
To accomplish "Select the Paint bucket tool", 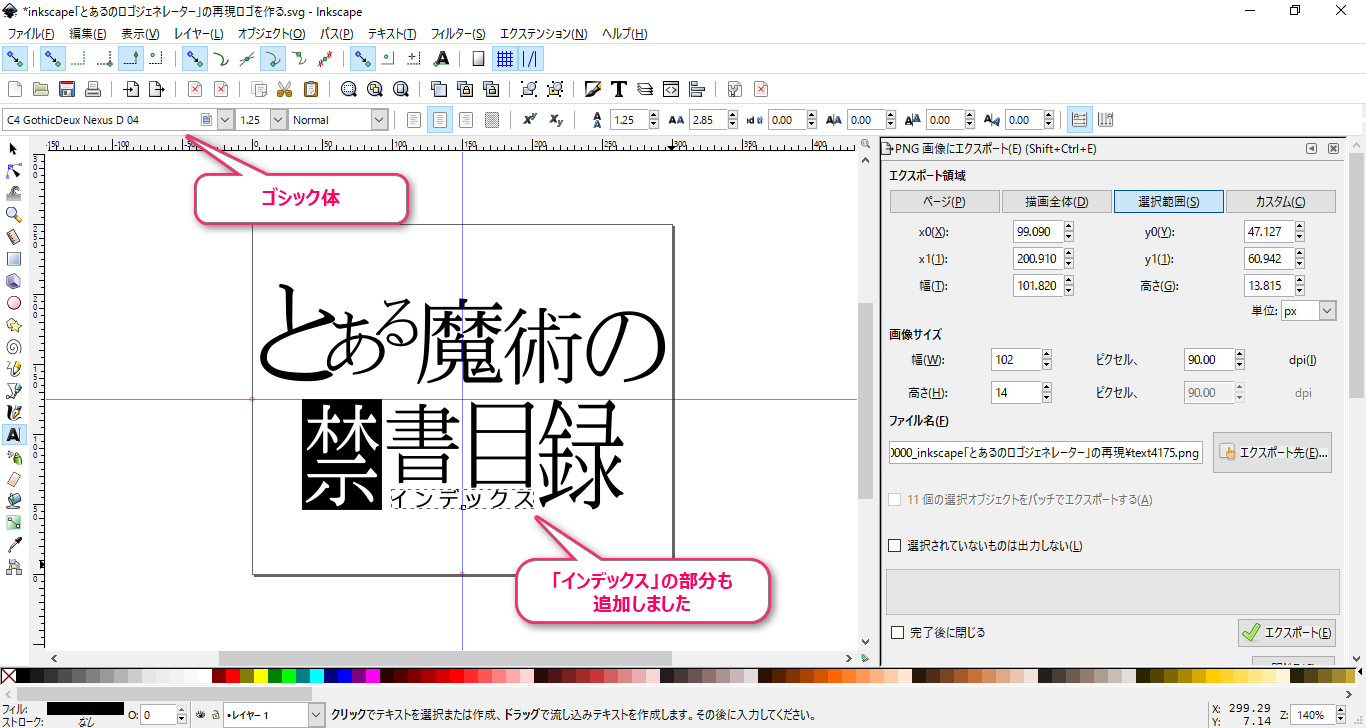I will (x=13, y=501).
